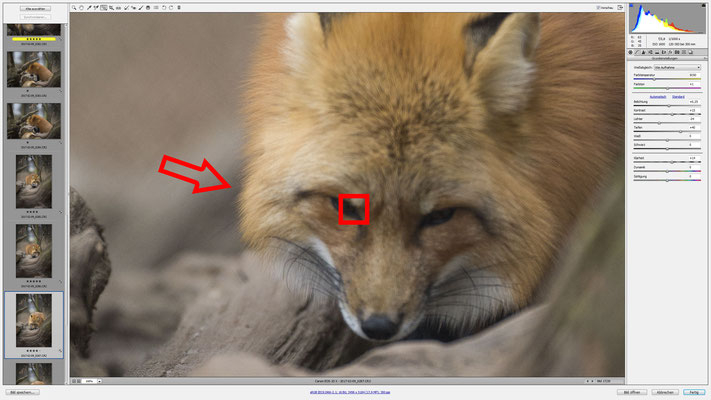Go to the next image arrow
This screenshot has height=400, width=711.
click(x=592, y=381)
